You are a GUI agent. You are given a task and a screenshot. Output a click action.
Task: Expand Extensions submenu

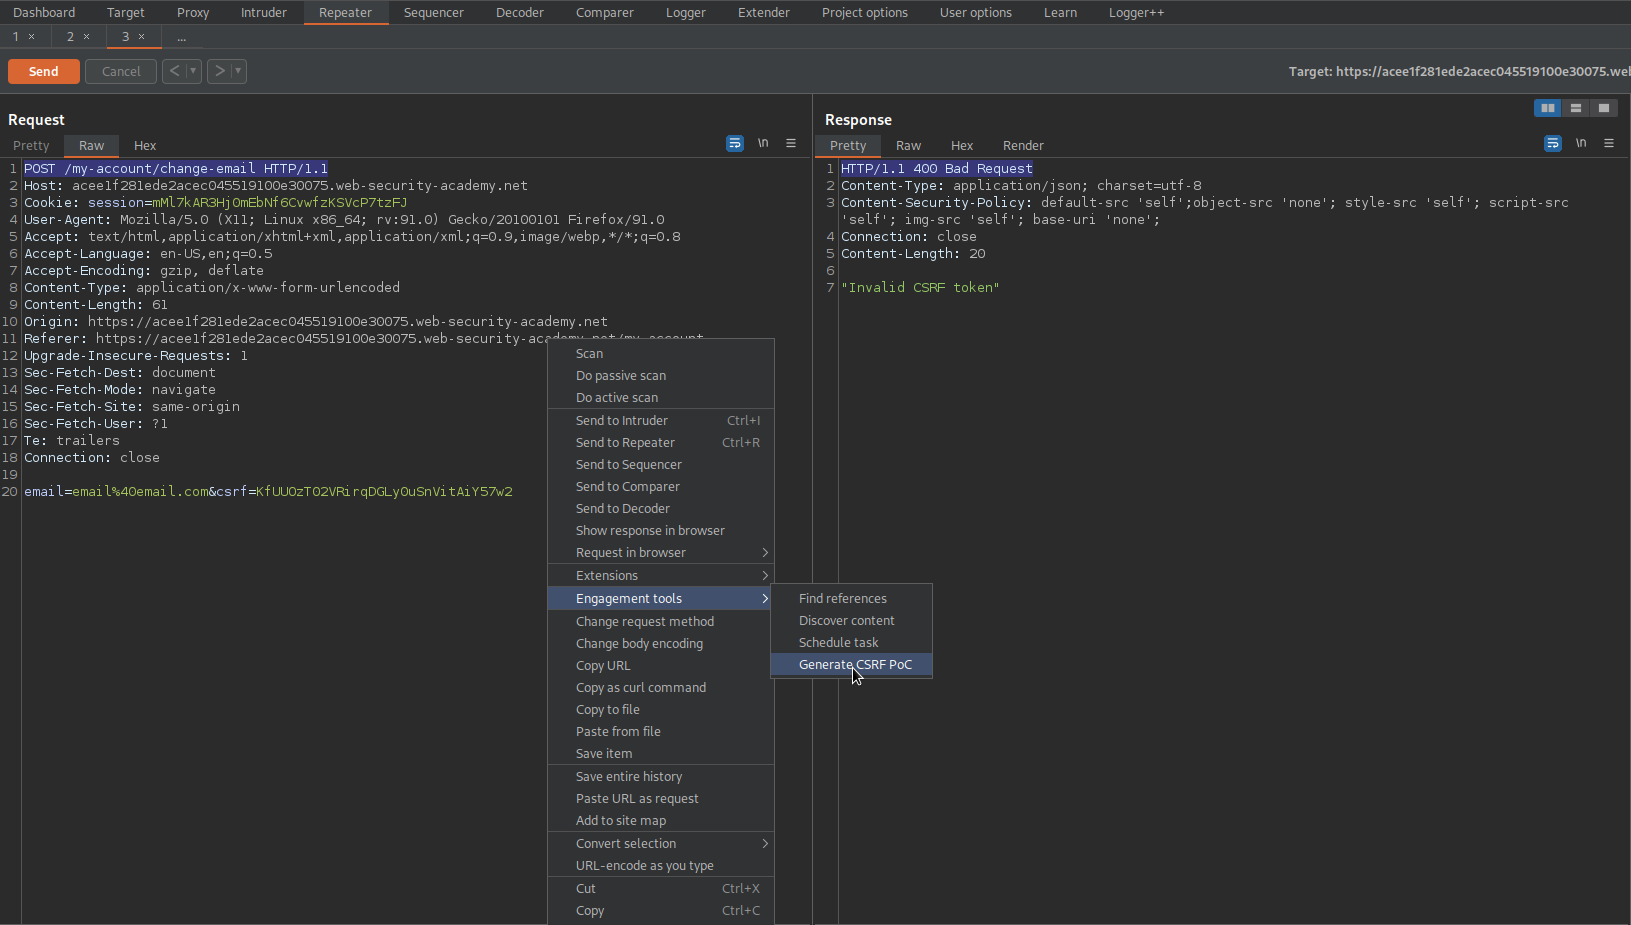pyautogui.click(x=661, y=576)
